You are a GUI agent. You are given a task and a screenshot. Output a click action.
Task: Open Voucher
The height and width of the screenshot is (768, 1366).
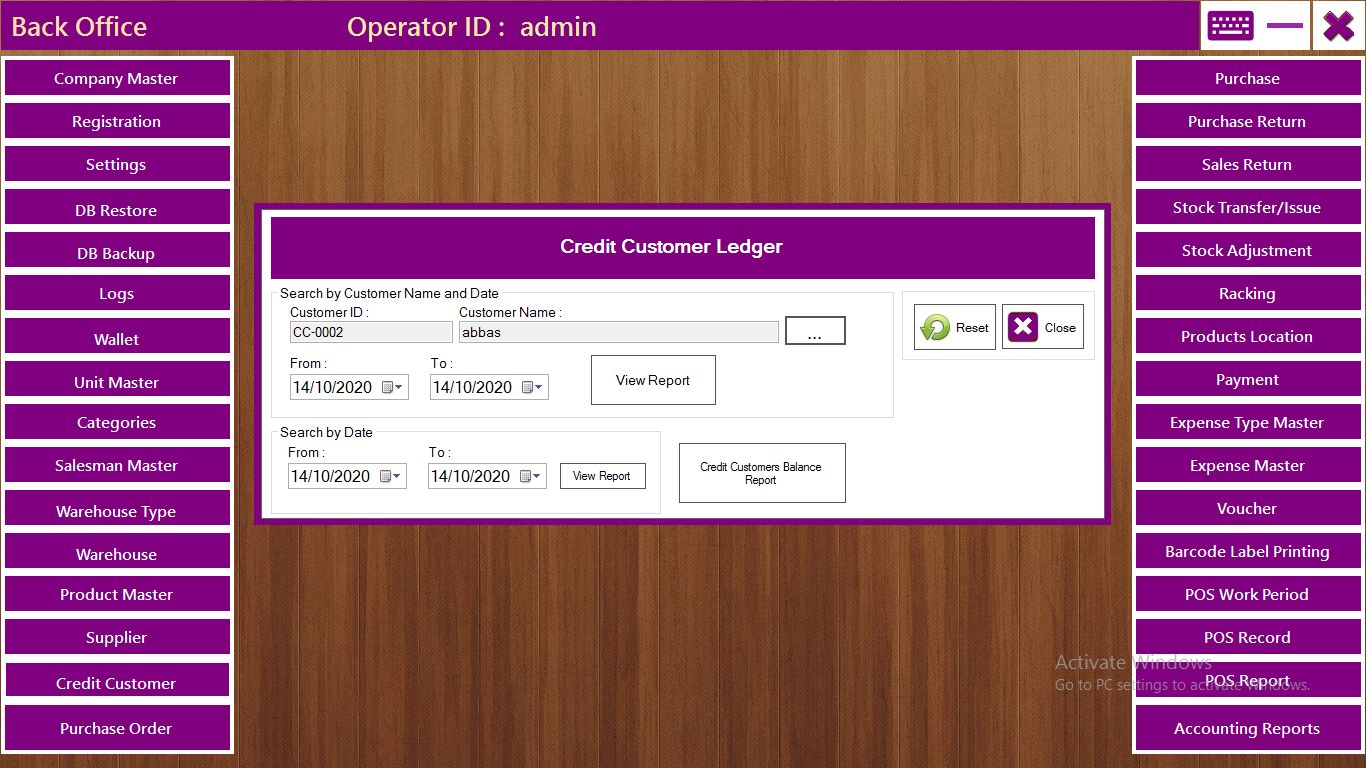coord(1247,508)
